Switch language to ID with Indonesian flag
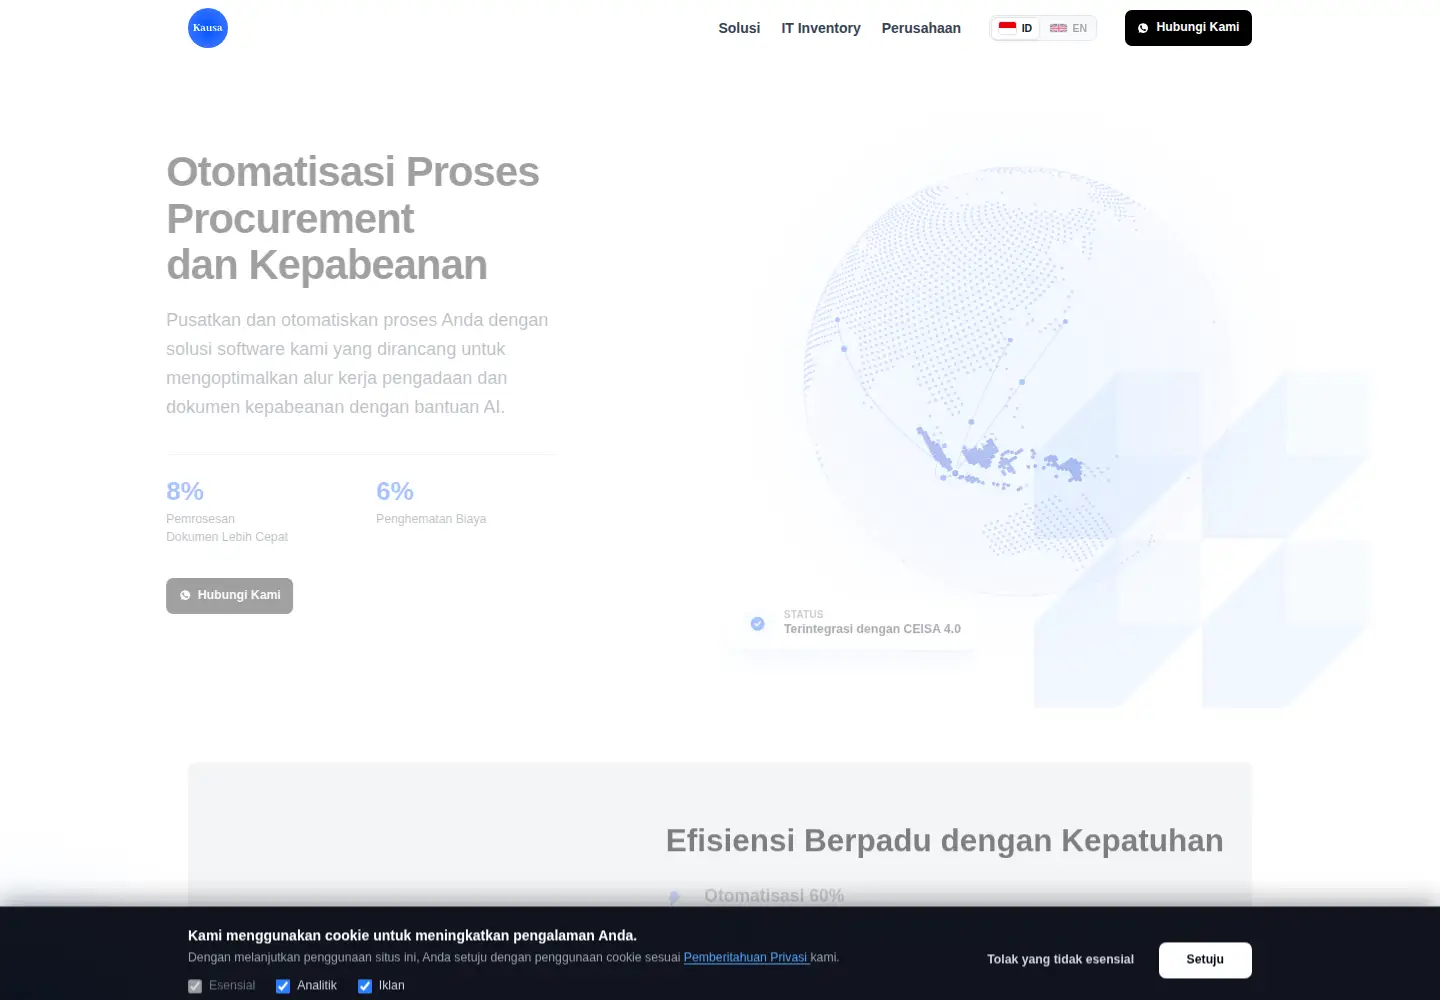Viewport: 1440px width, 1000px height. (x=1015, y=28)
